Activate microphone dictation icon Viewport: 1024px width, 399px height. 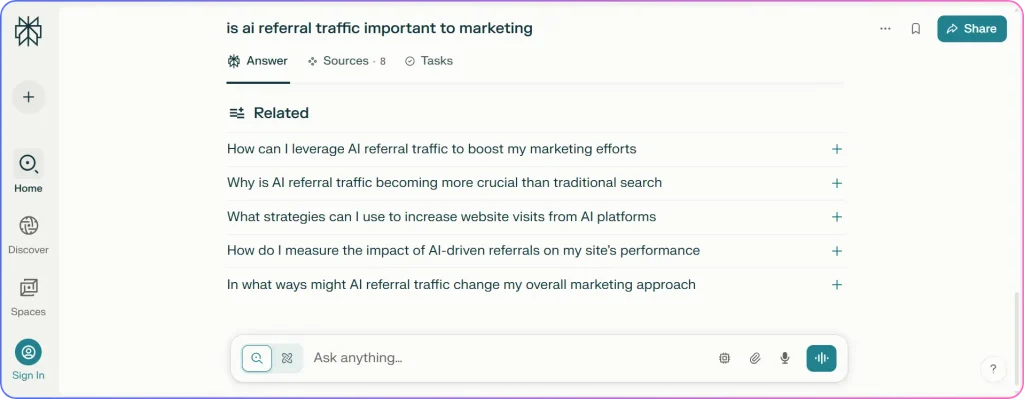(785, 358)
